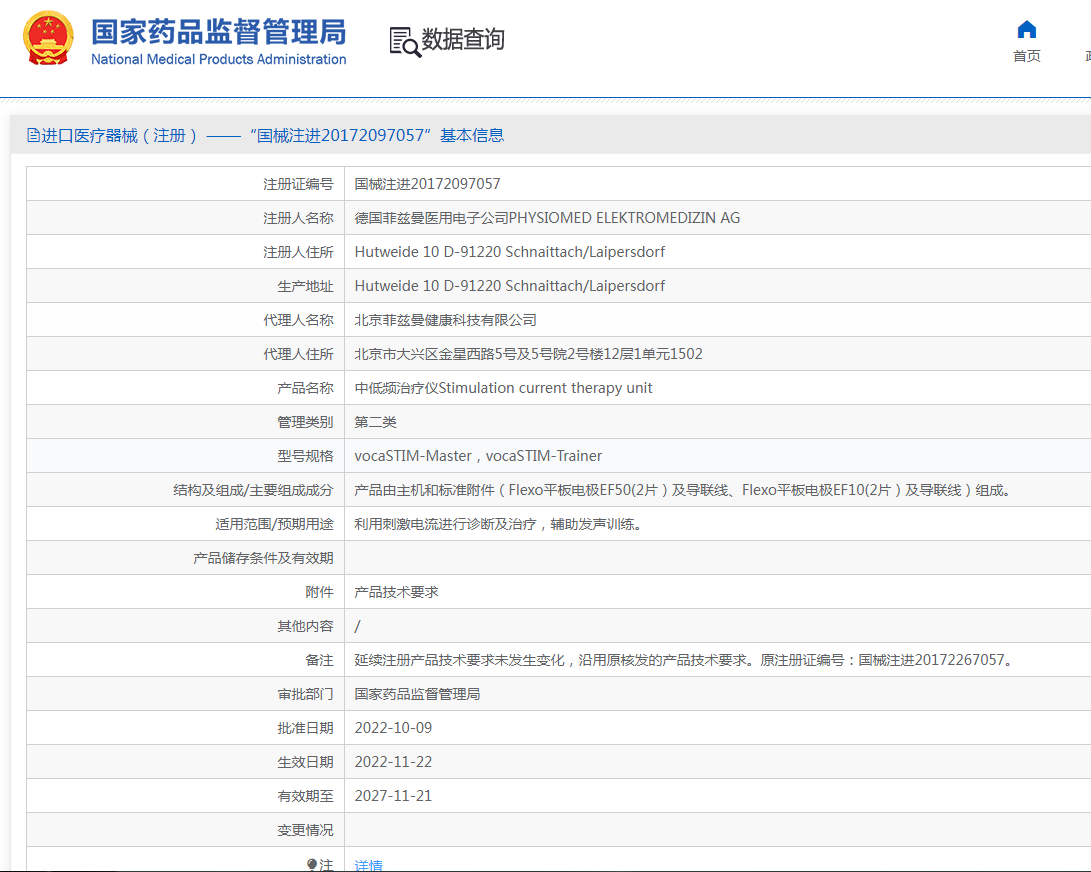Click the 首页 label in the top navigation
Viewport: 1091px width, 872px height.
pos(1026,56)
